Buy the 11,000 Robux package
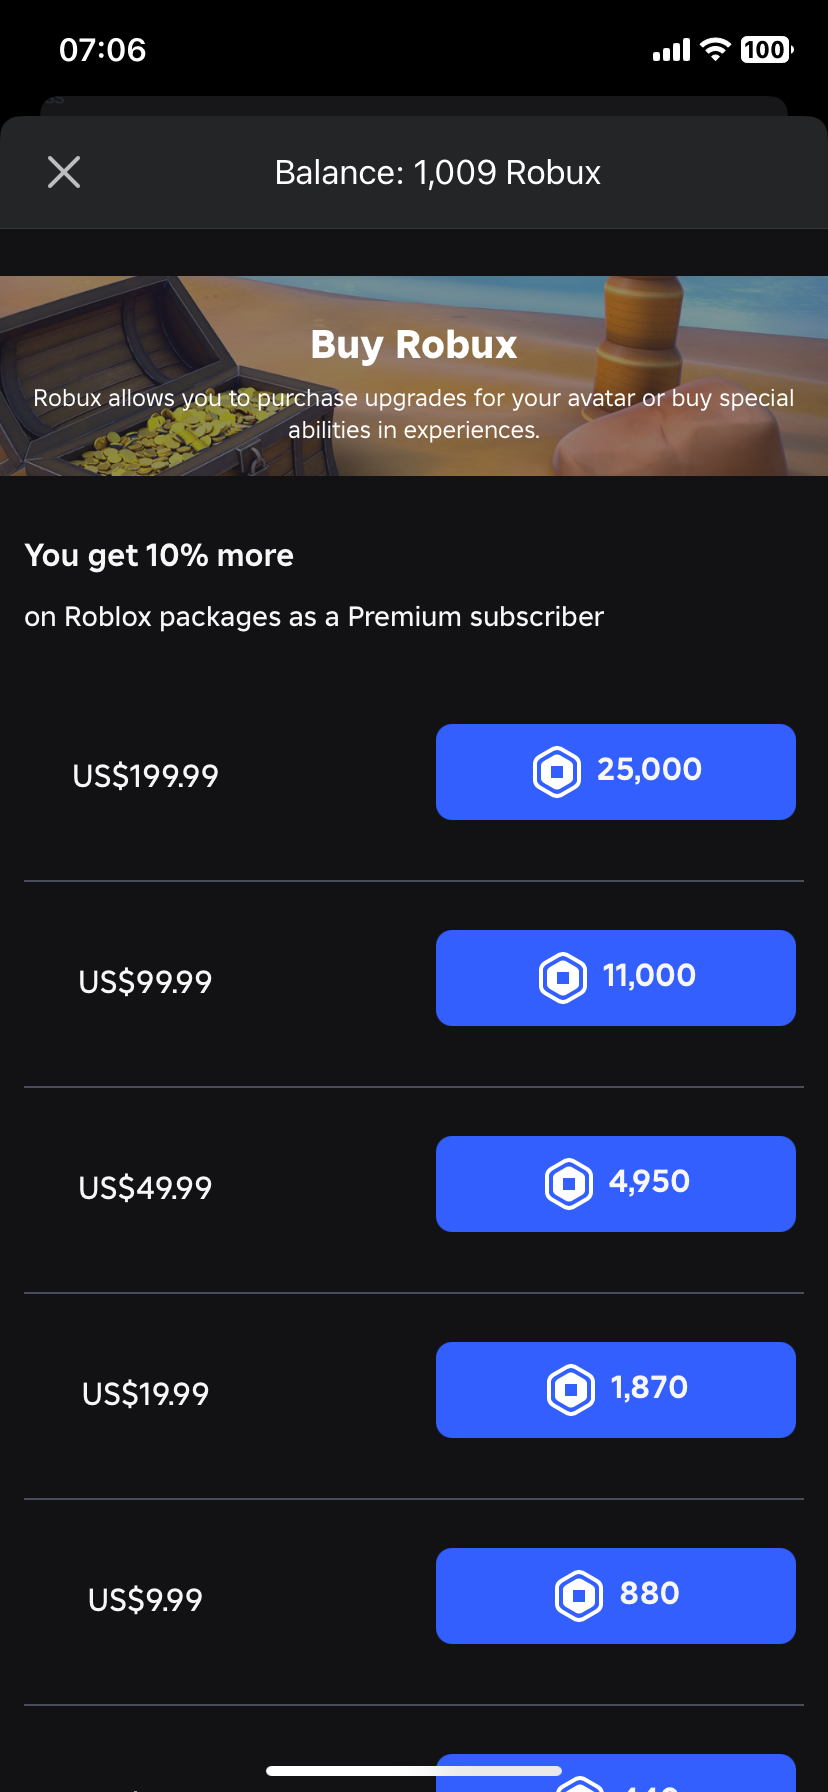 point(616,978)
